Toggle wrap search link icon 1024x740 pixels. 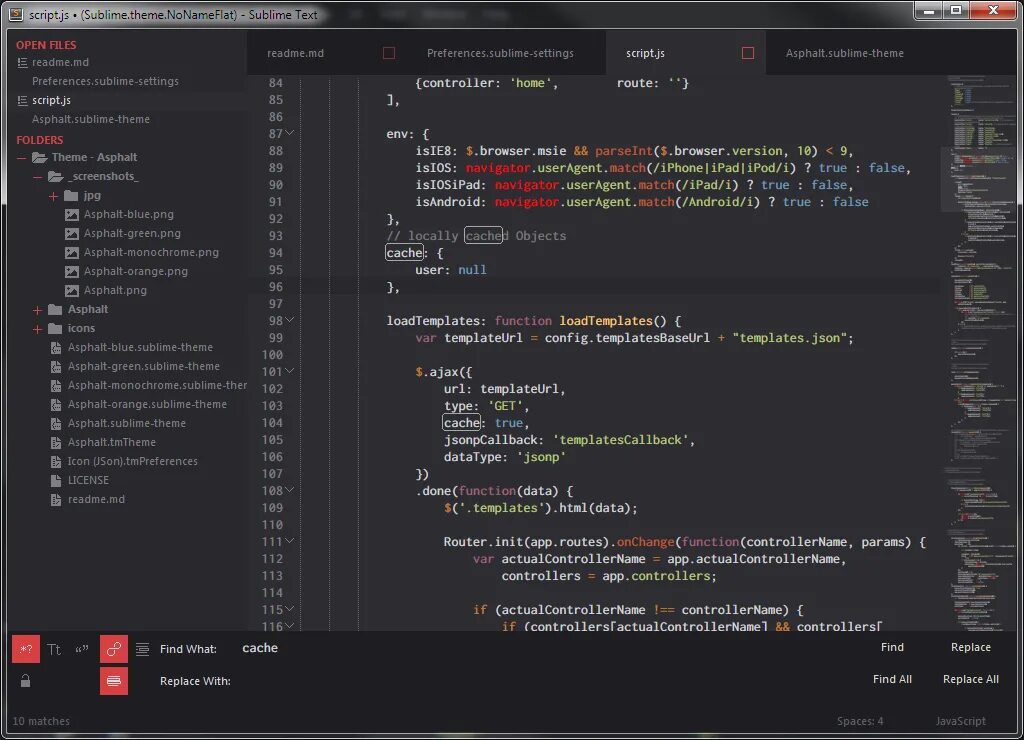coord(114,649)
